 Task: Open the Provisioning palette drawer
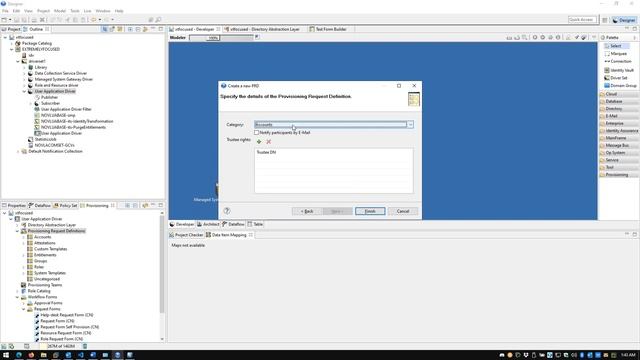619,175
